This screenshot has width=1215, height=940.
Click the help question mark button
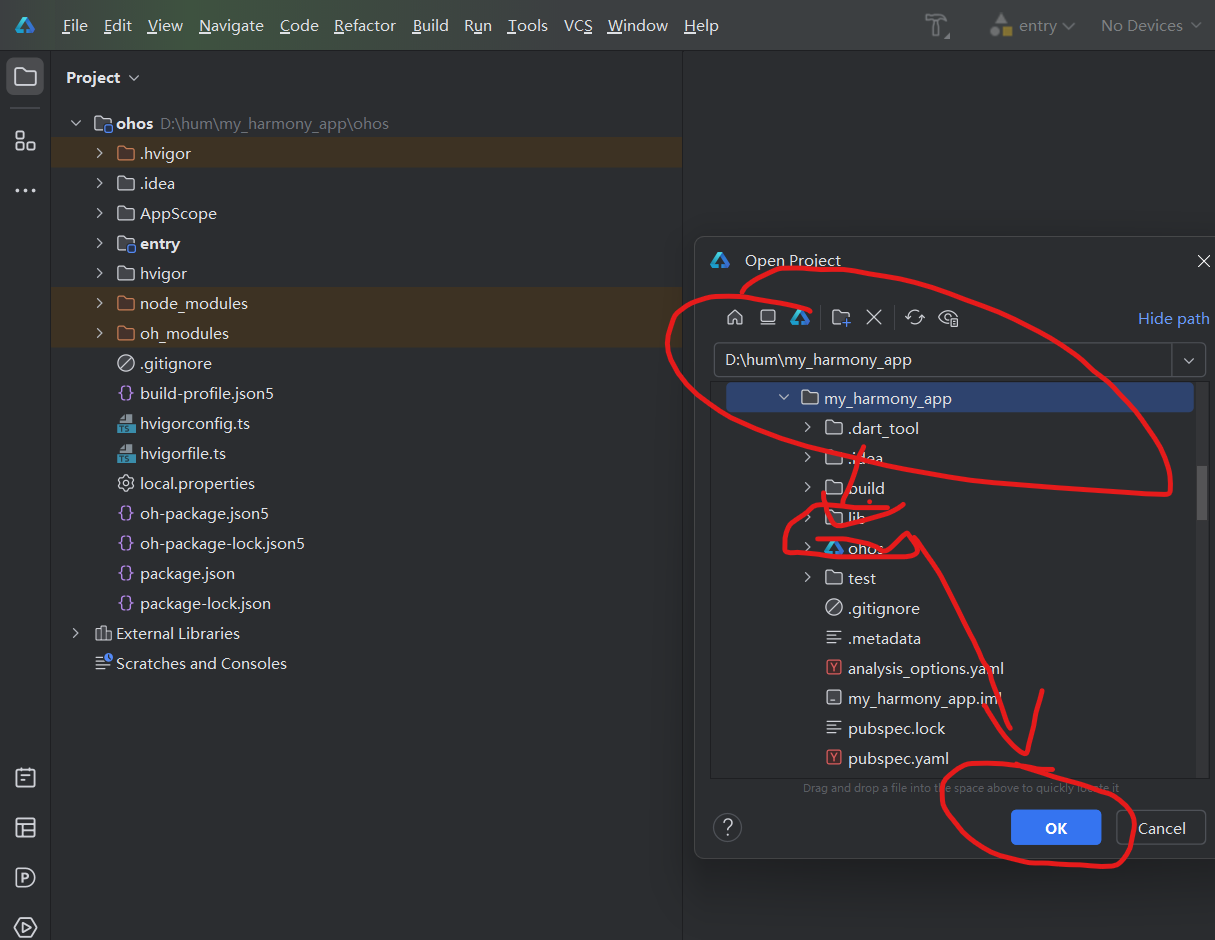coord(727,827)
